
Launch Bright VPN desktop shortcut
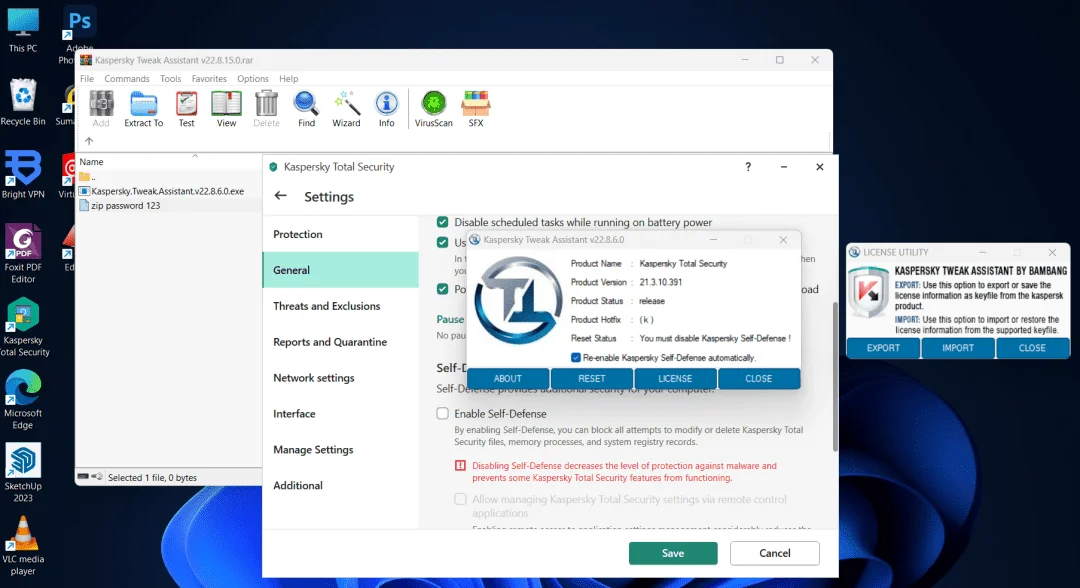pyautogui.click(x=23, y=175)
